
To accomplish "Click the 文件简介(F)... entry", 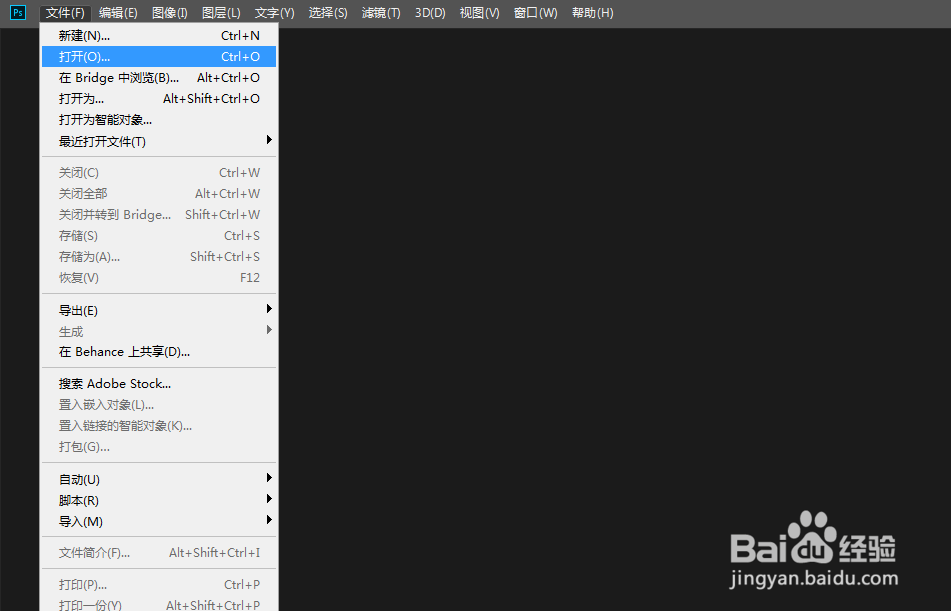I will tap(159, 553).
